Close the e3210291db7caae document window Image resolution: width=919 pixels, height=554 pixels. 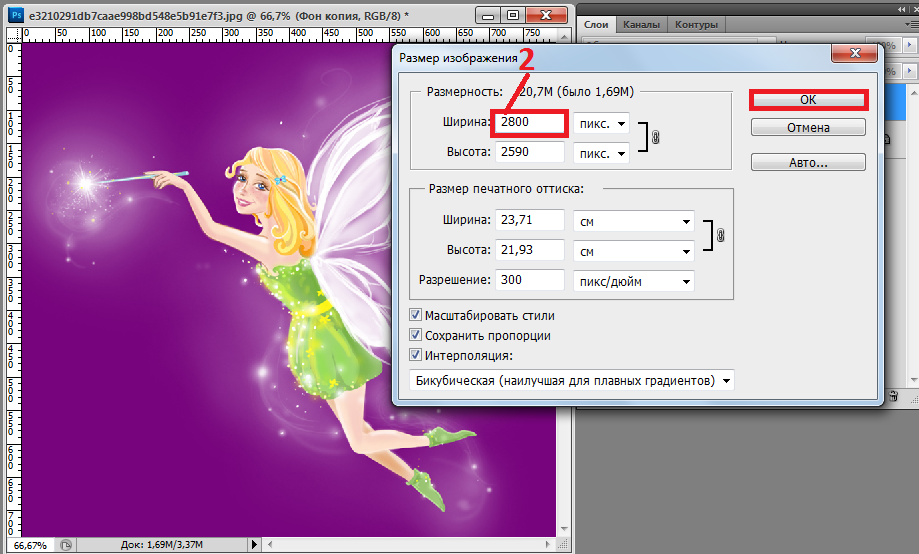[547, 15]
